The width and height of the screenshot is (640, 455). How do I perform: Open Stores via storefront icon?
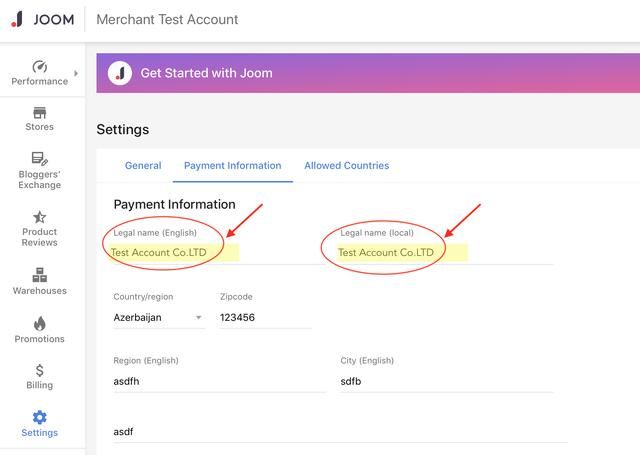coord(40,112)
